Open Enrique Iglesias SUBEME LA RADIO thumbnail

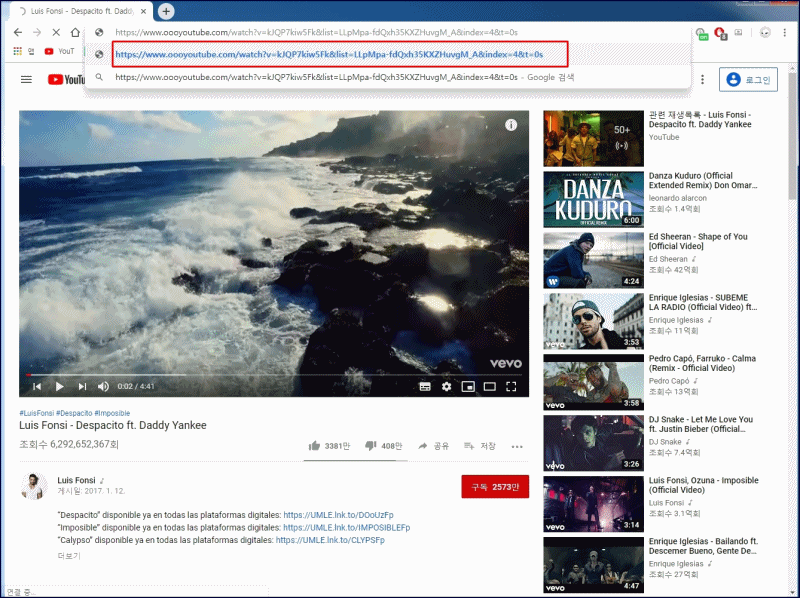point(593,321)
